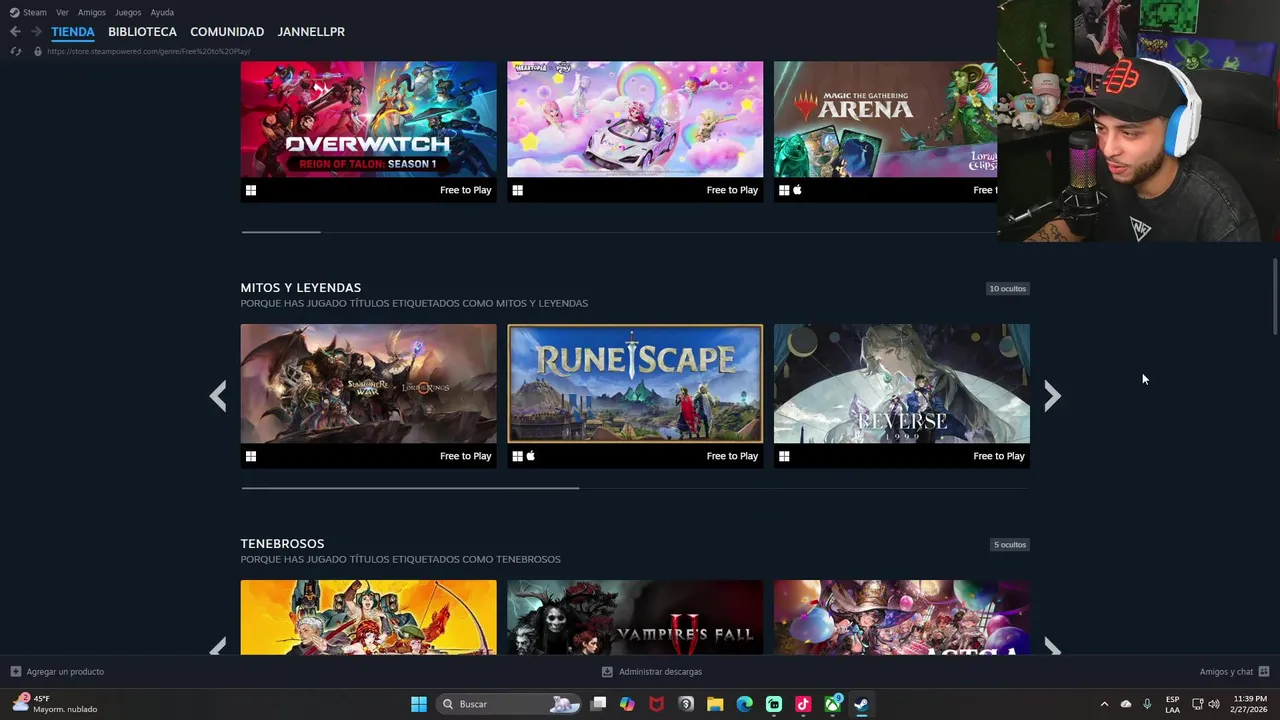Click the vertical page scrollbar
Screen dimensions: 1280x720
click(1274, 297)
